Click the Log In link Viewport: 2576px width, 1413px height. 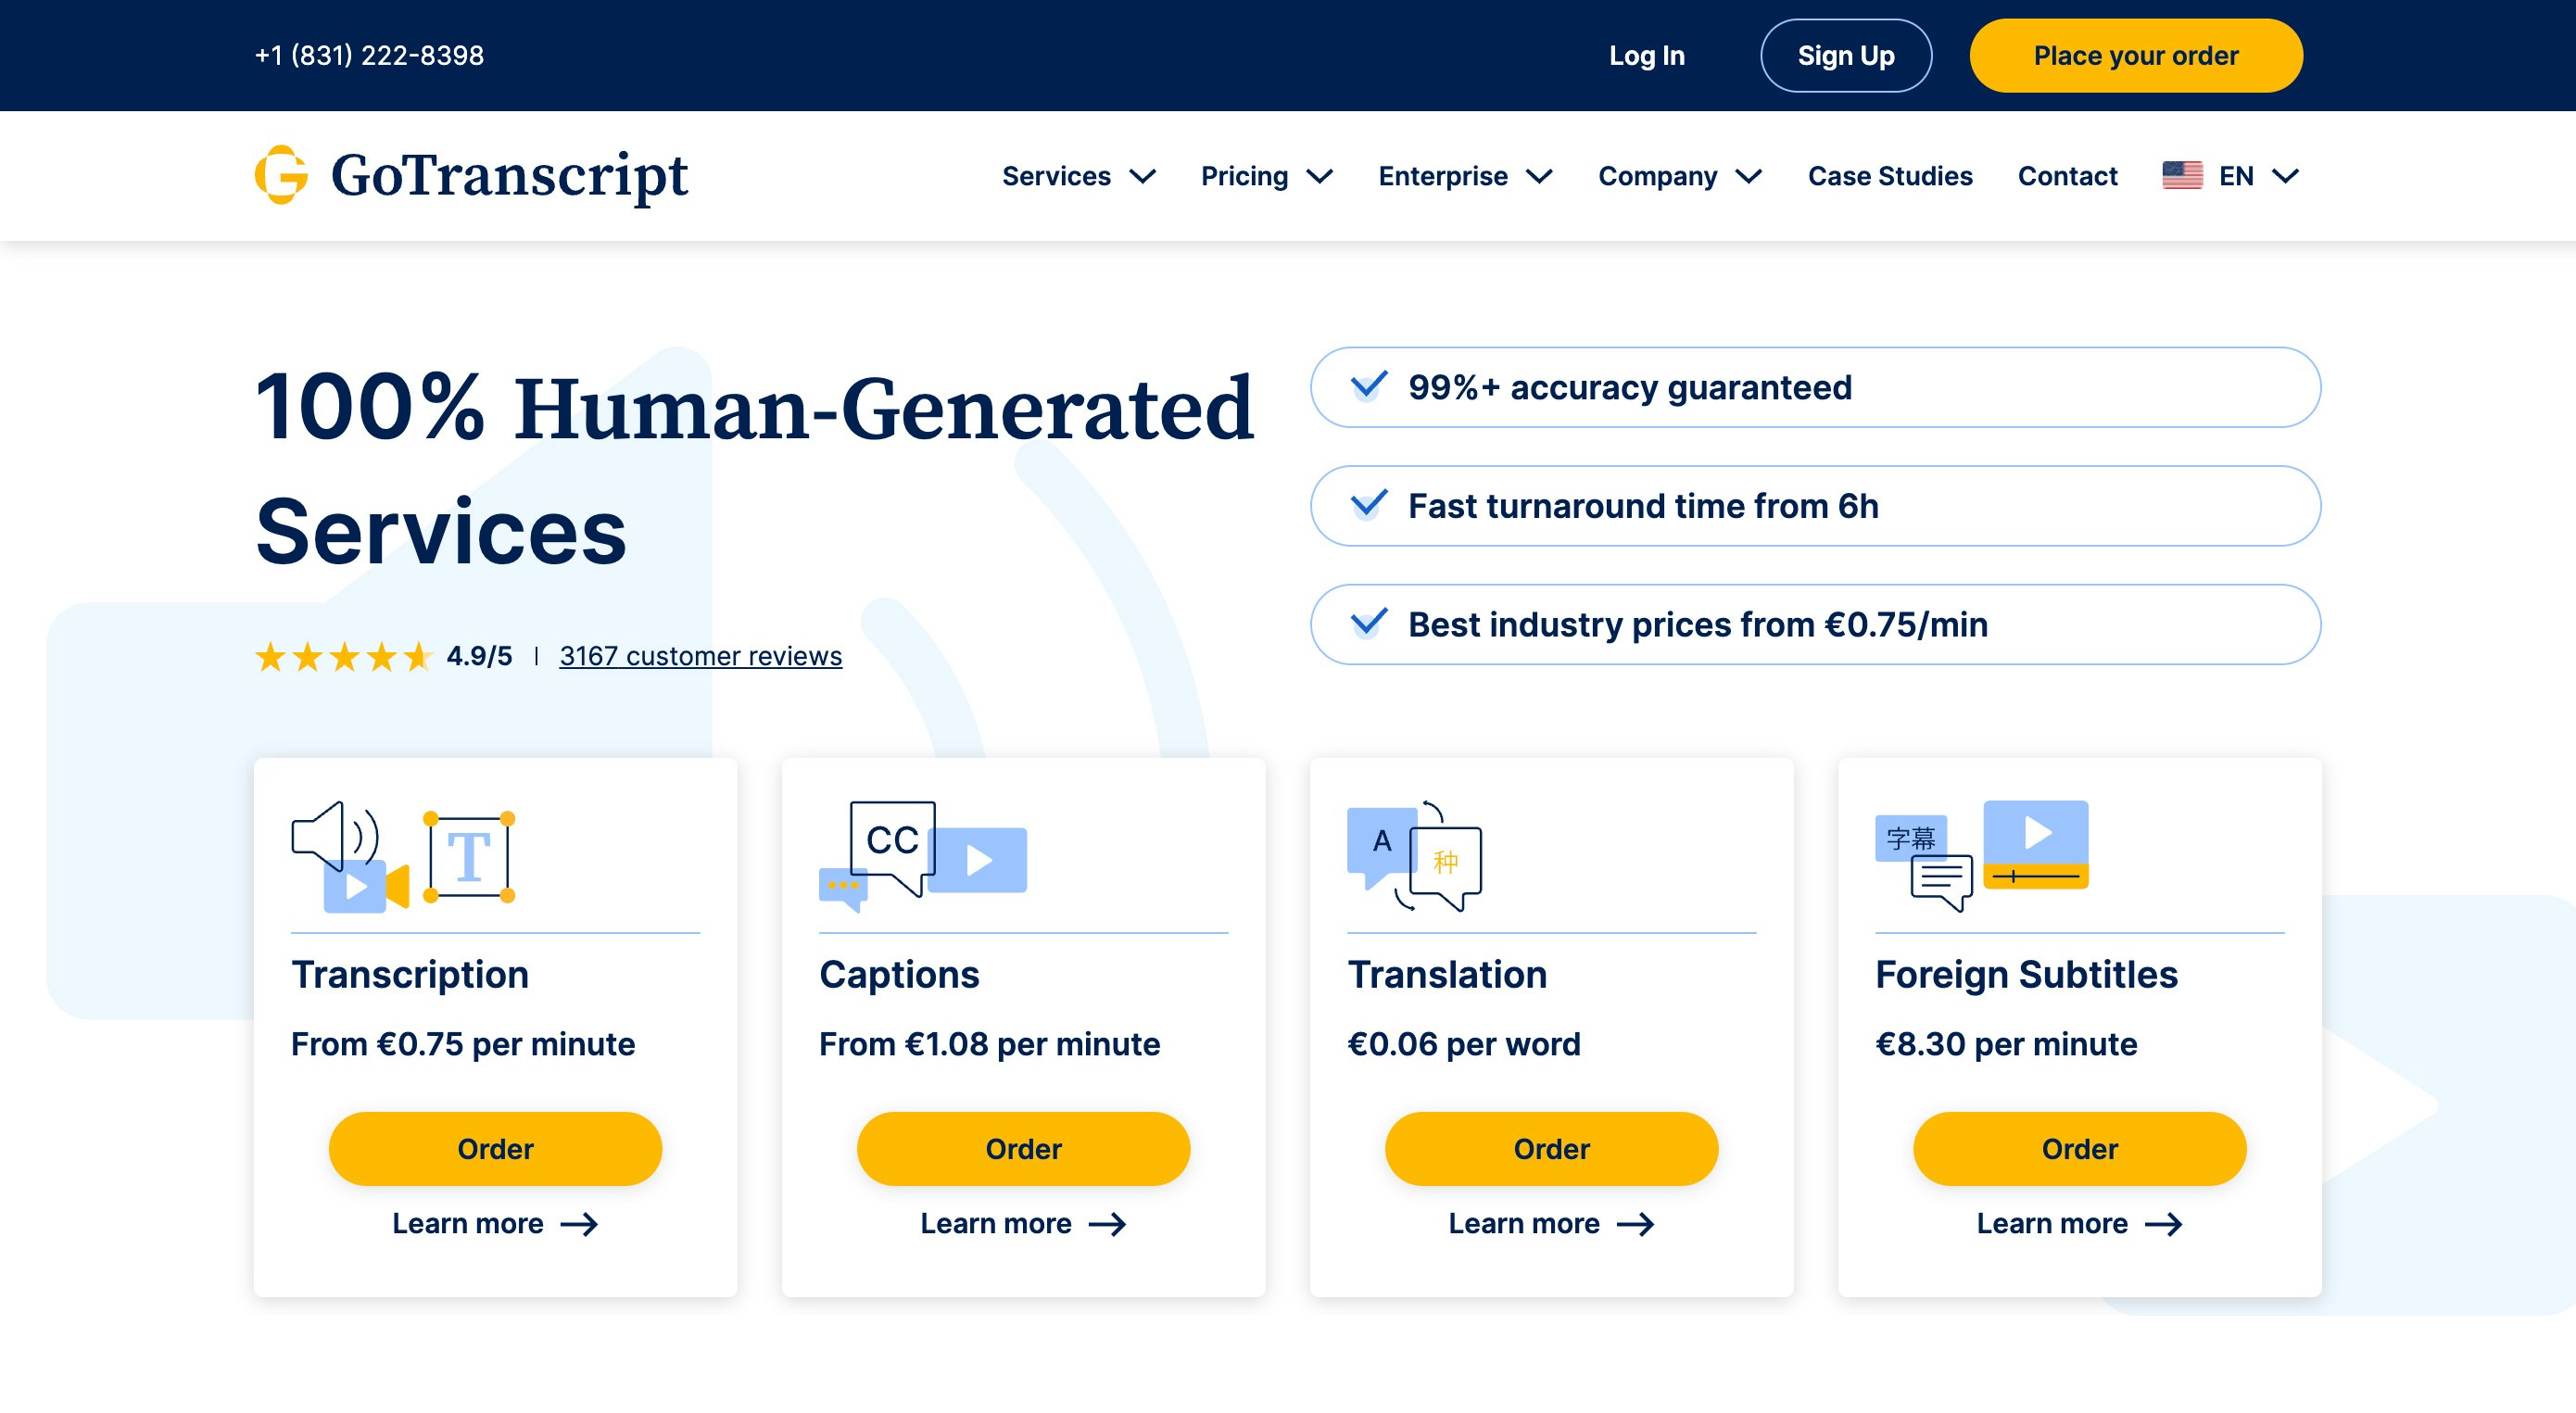coord(1646,56)
